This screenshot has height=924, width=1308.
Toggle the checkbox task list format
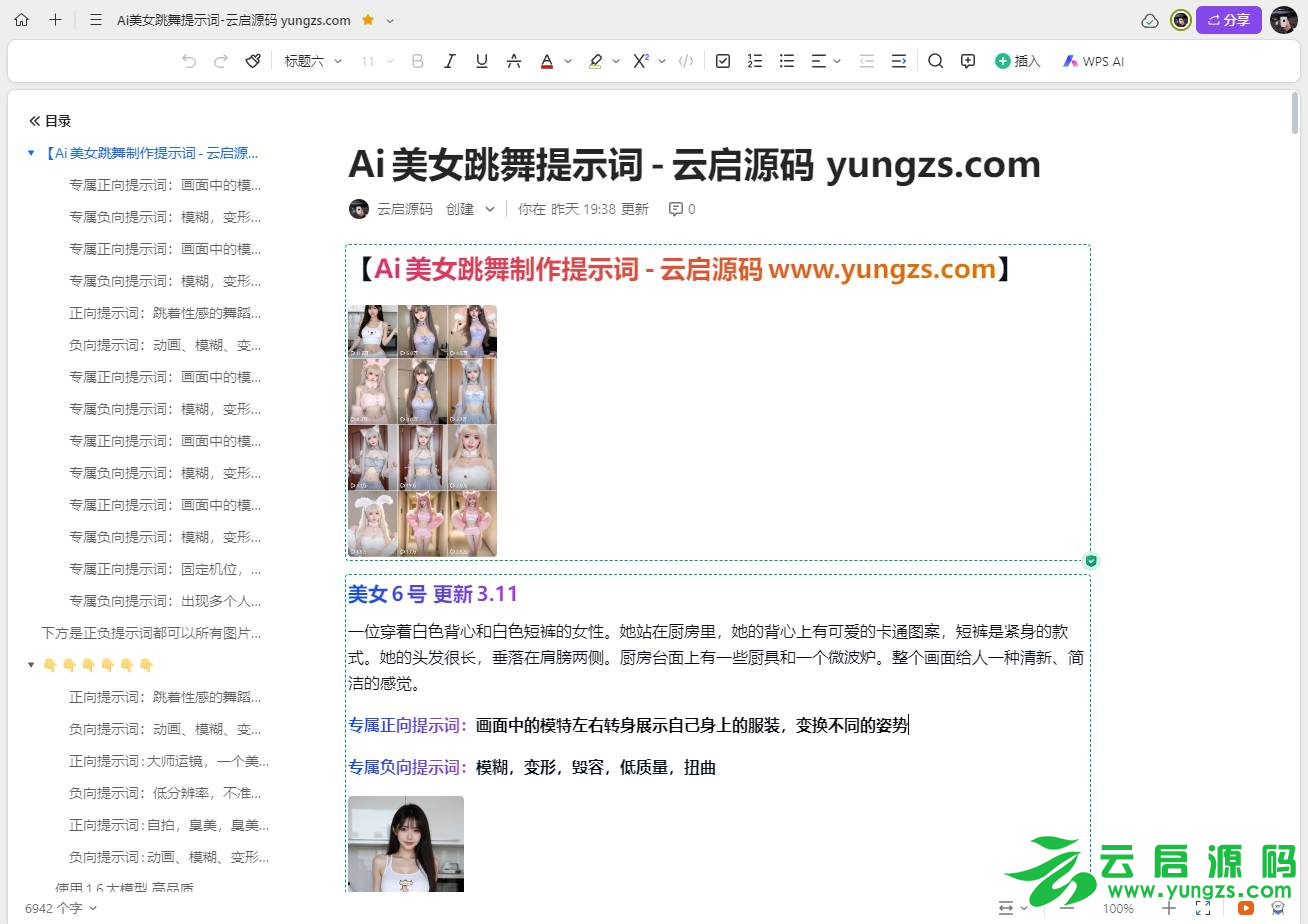[x=722, y=61]
